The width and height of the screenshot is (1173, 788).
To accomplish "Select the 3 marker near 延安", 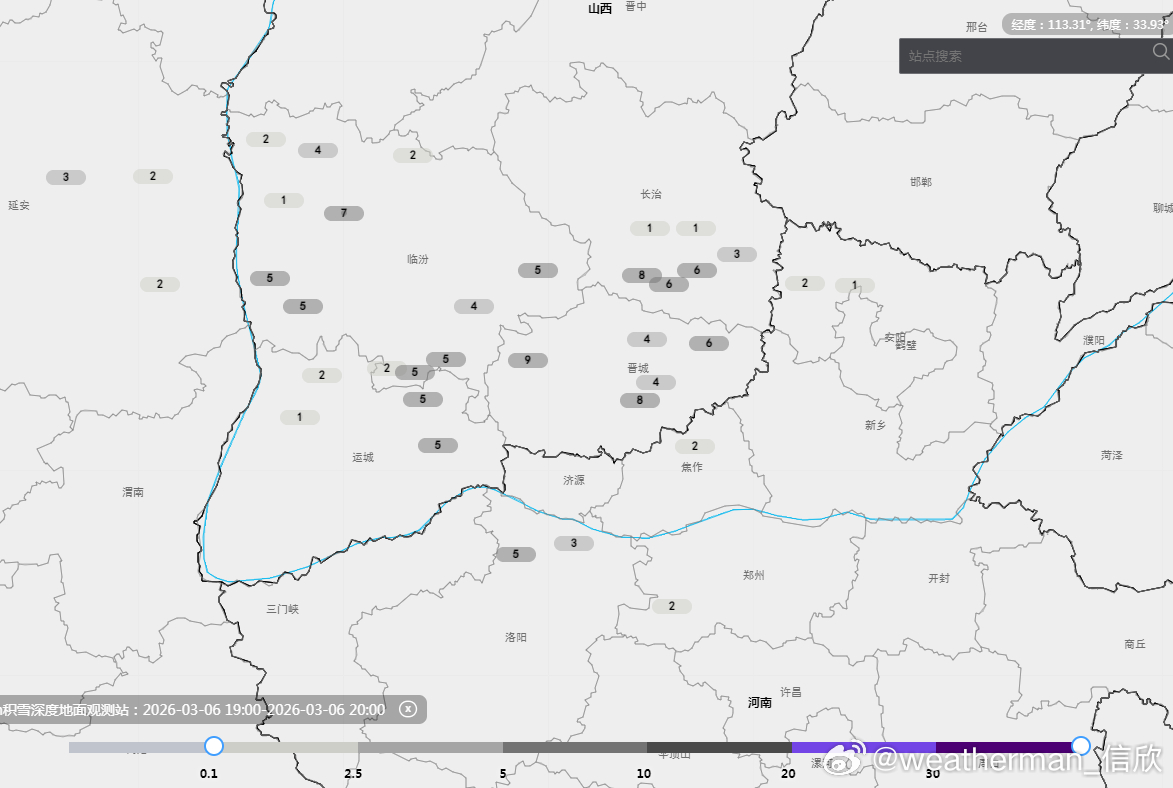I will pos(66,176).
